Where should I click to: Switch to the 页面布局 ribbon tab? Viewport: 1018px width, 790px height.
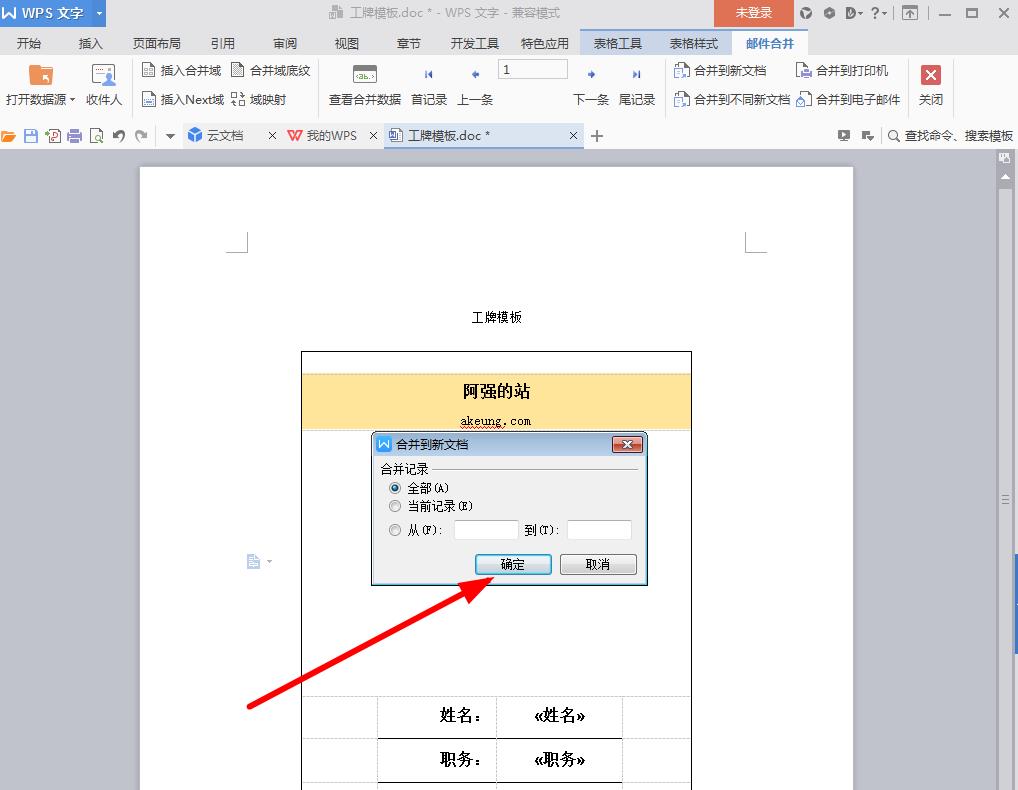[x=157, y=44]
